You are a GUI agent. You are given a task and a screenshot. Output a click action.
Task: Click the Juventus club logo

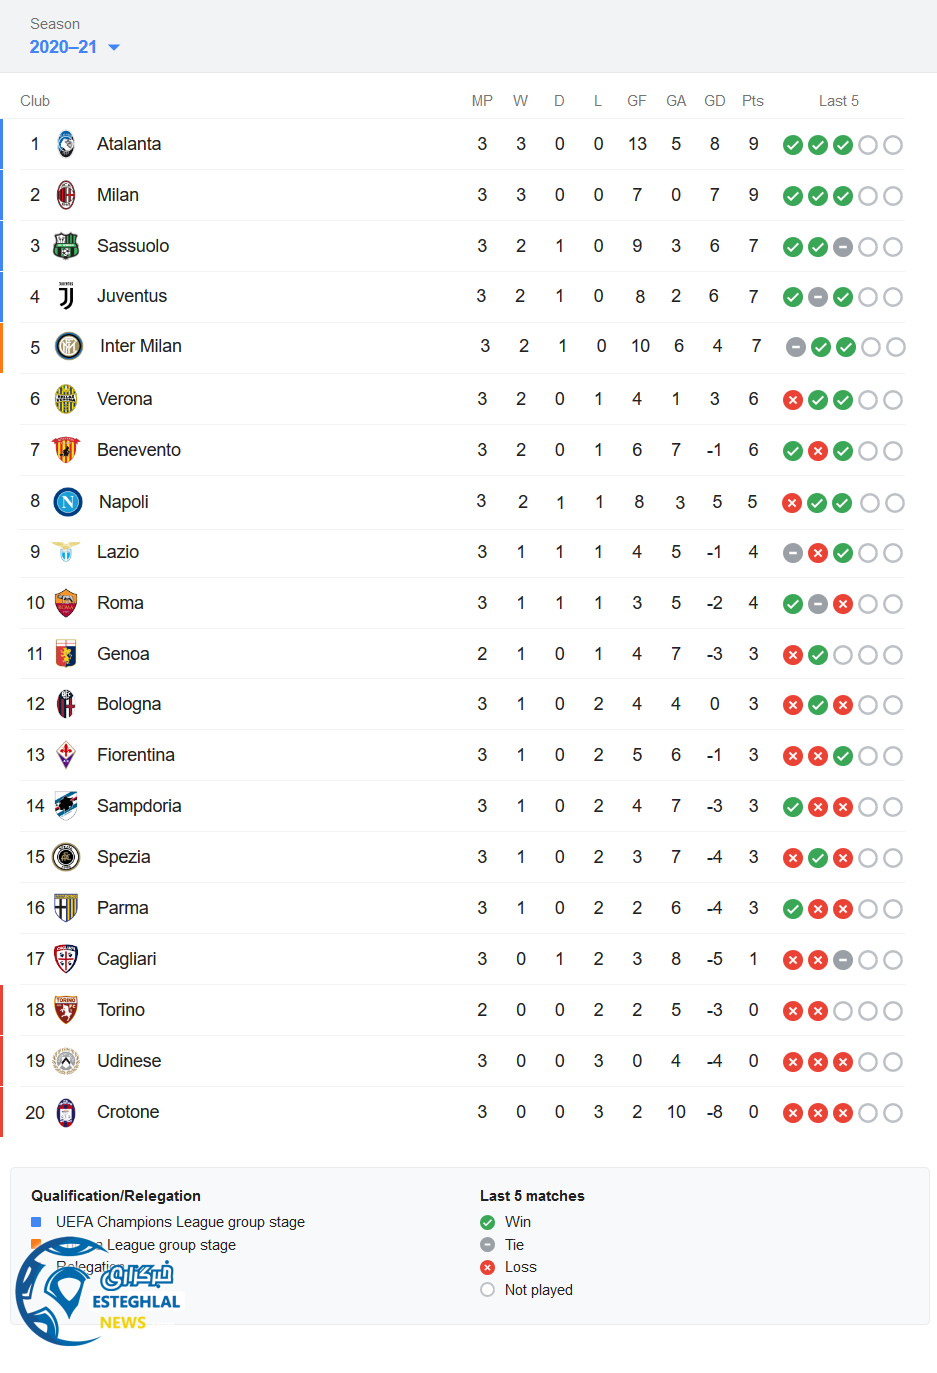[66, 296]
